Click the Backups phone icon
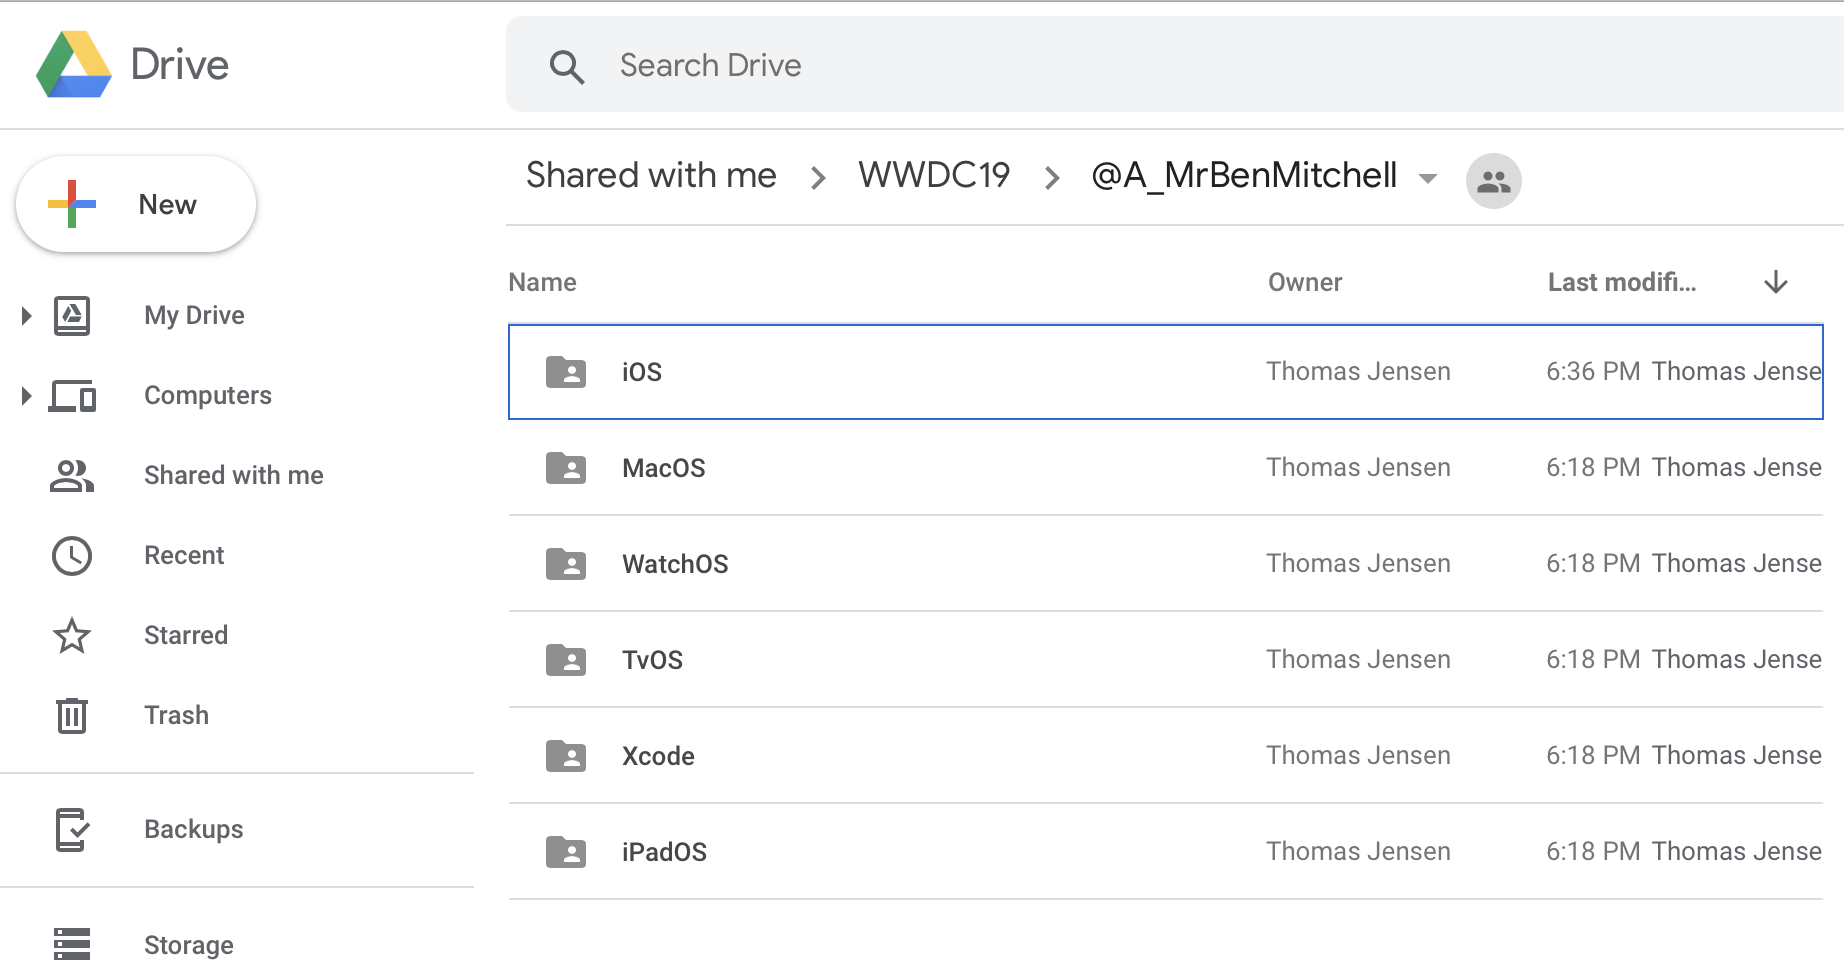This screenshot has width=1844, height=970. pos(72,830)
